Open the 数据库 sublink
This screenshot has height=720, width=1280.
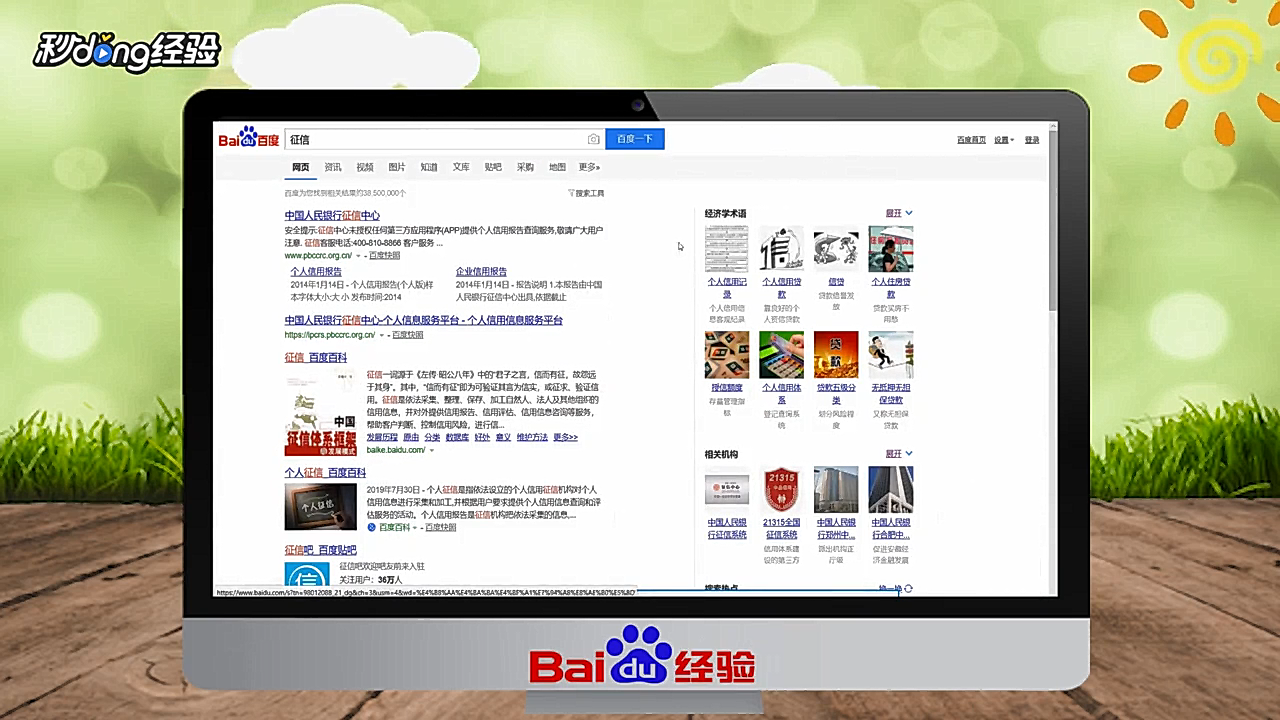click(x=457, y=438)
